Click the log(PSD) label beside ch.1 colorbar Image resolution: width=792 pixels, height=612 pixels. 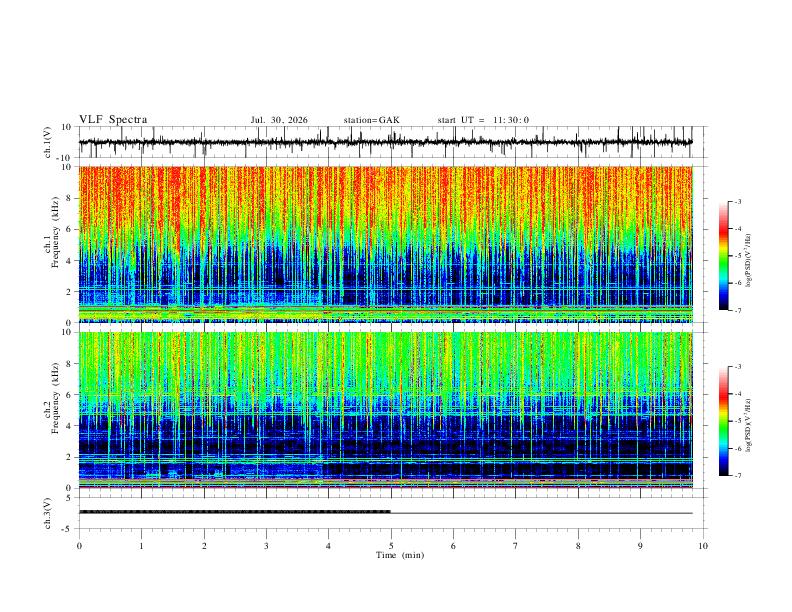coord(749,260)
